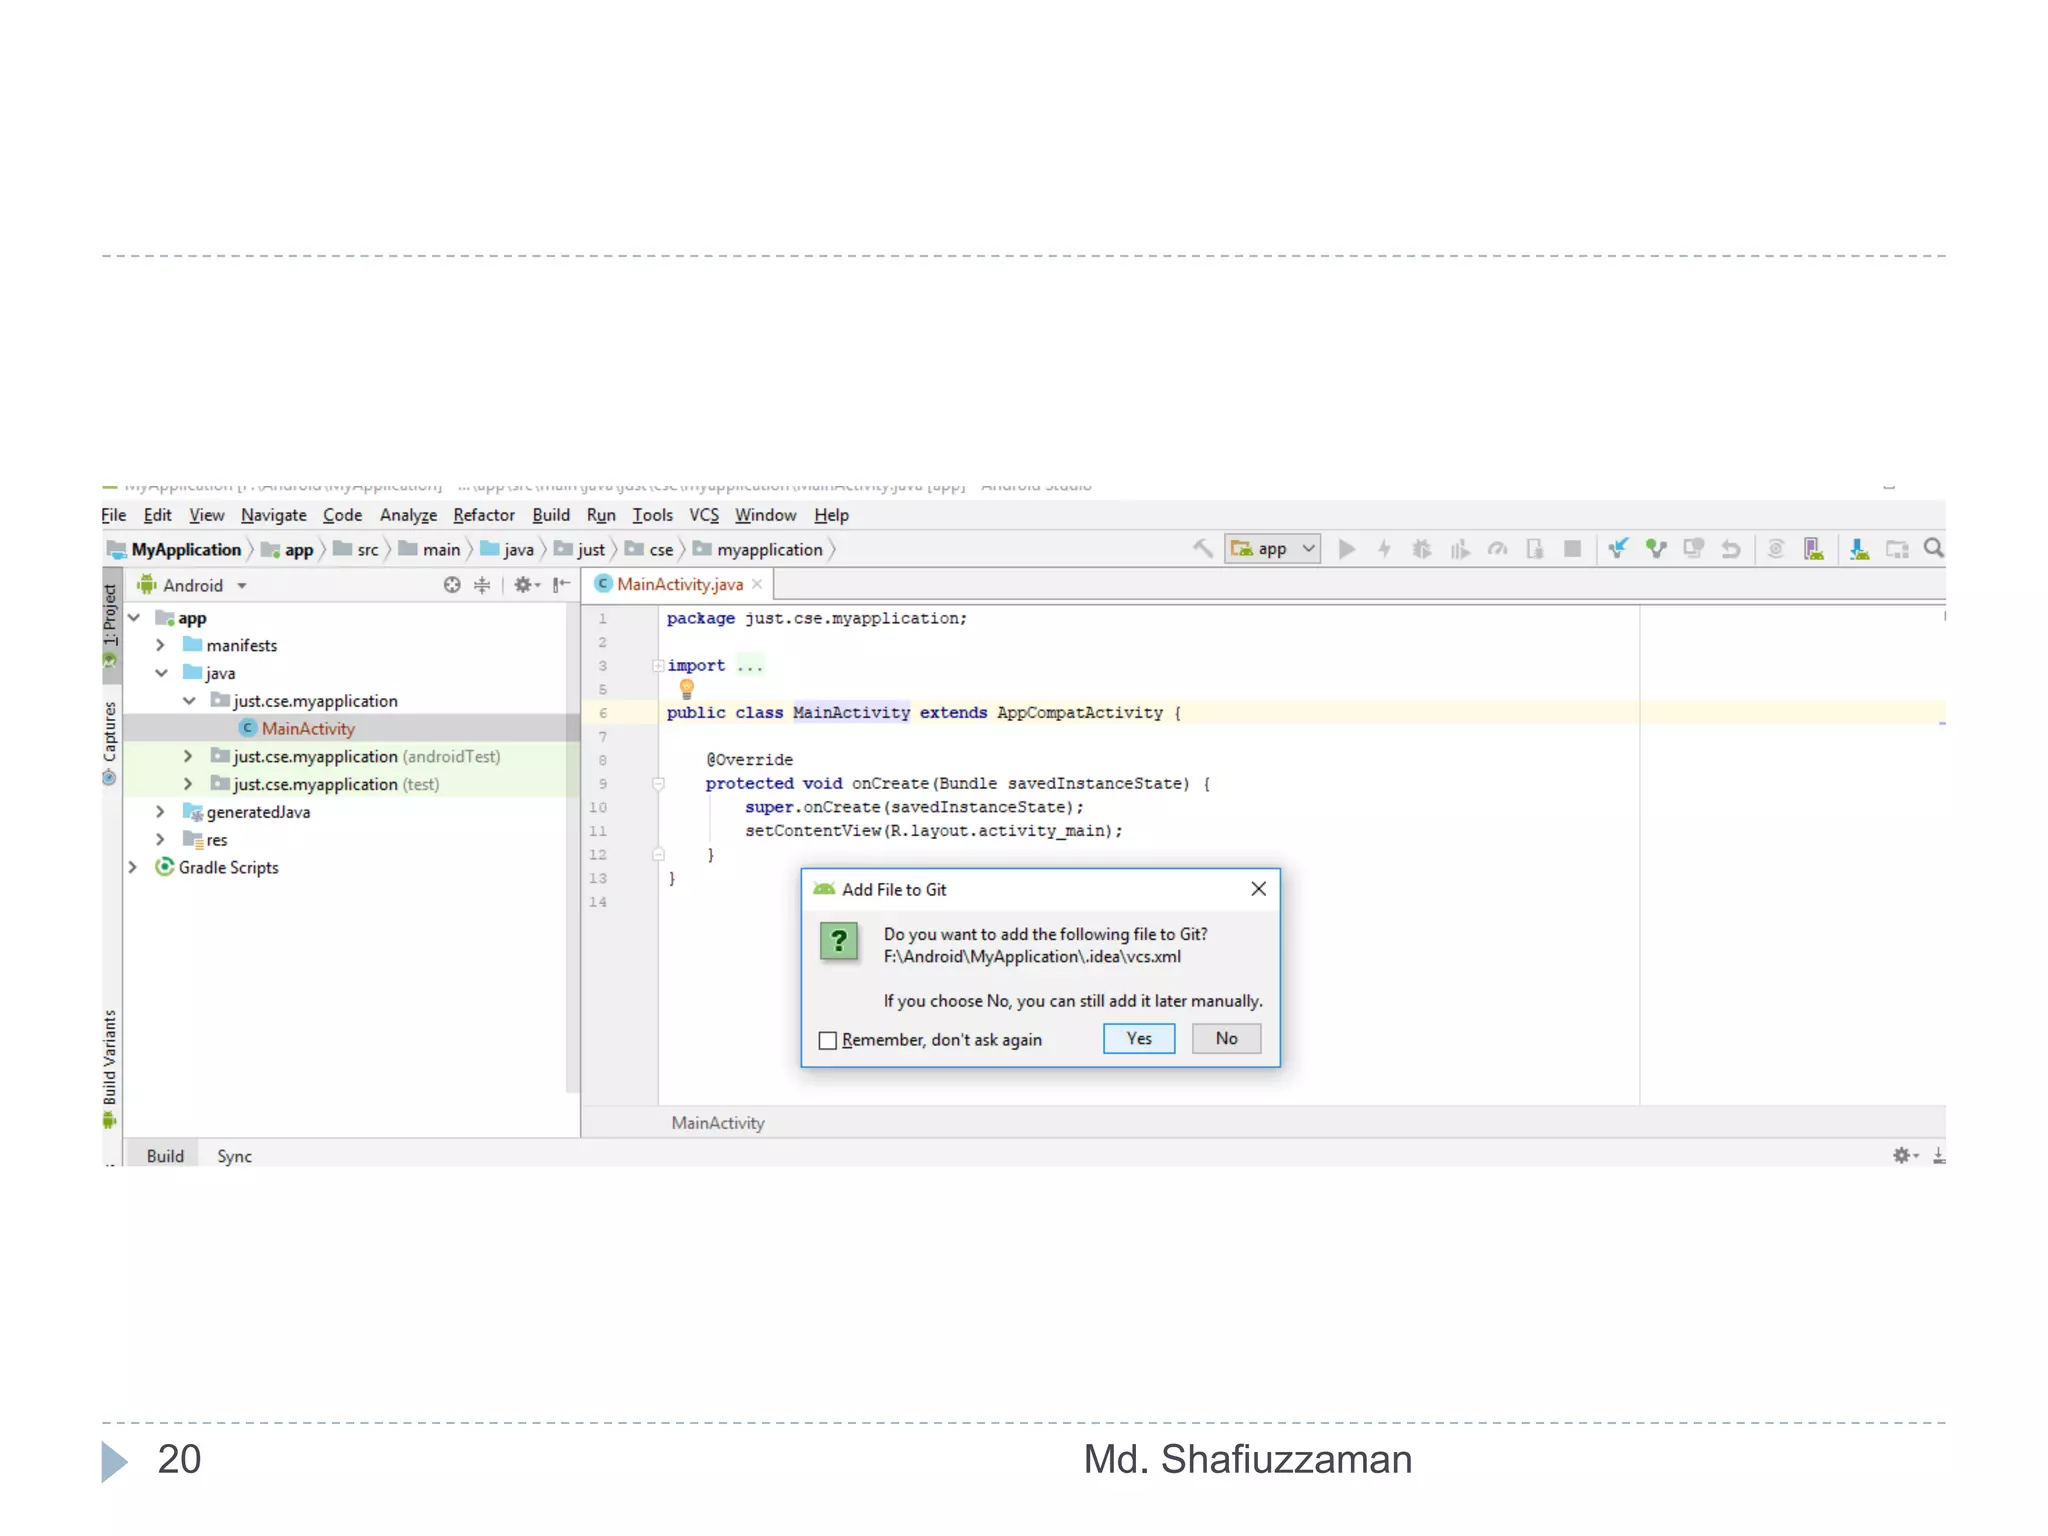Check Remember, don't ask again box
2048x1536 pixels.
pos(828,1040)
